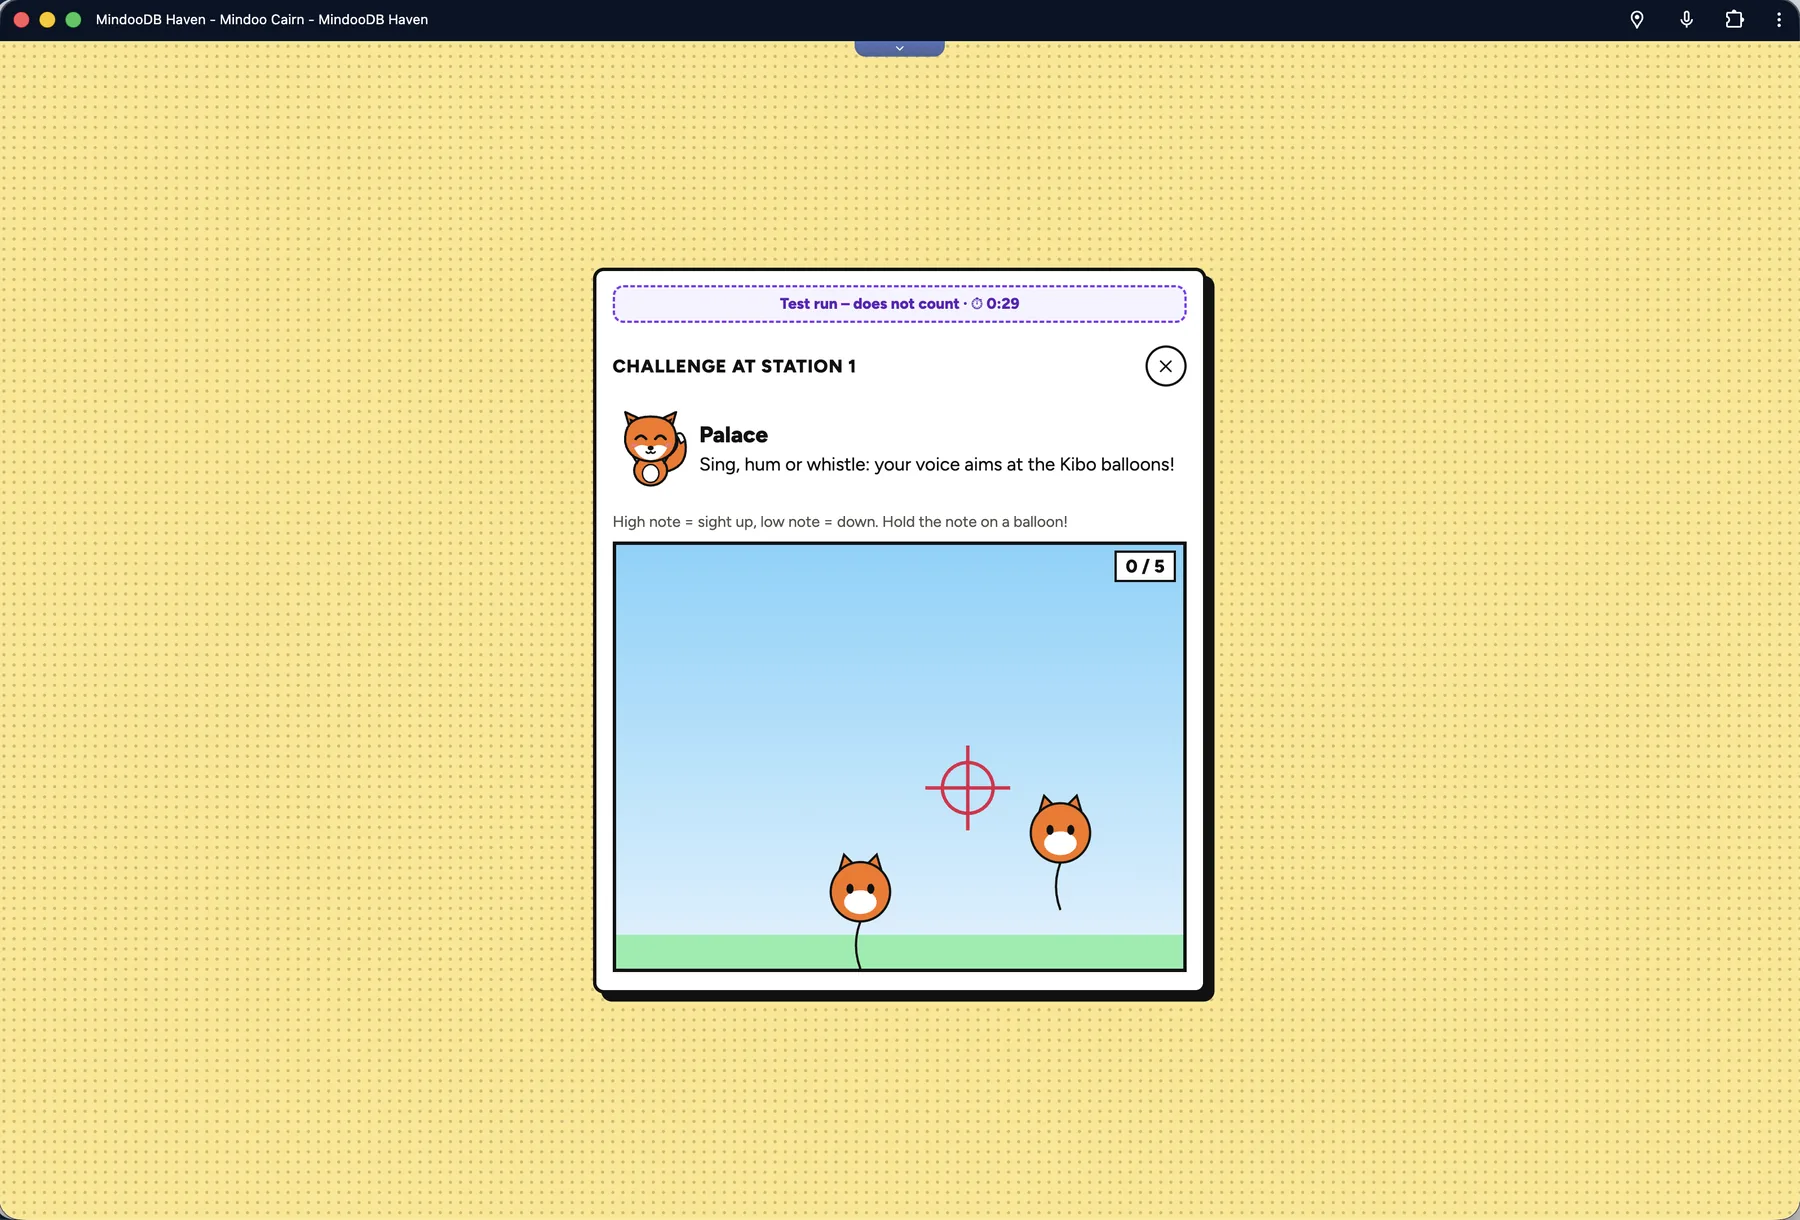This screenshot has height=1220, width=1800.
Task: Click the 'High note = sight up' hint
Action: pos(840,522)
